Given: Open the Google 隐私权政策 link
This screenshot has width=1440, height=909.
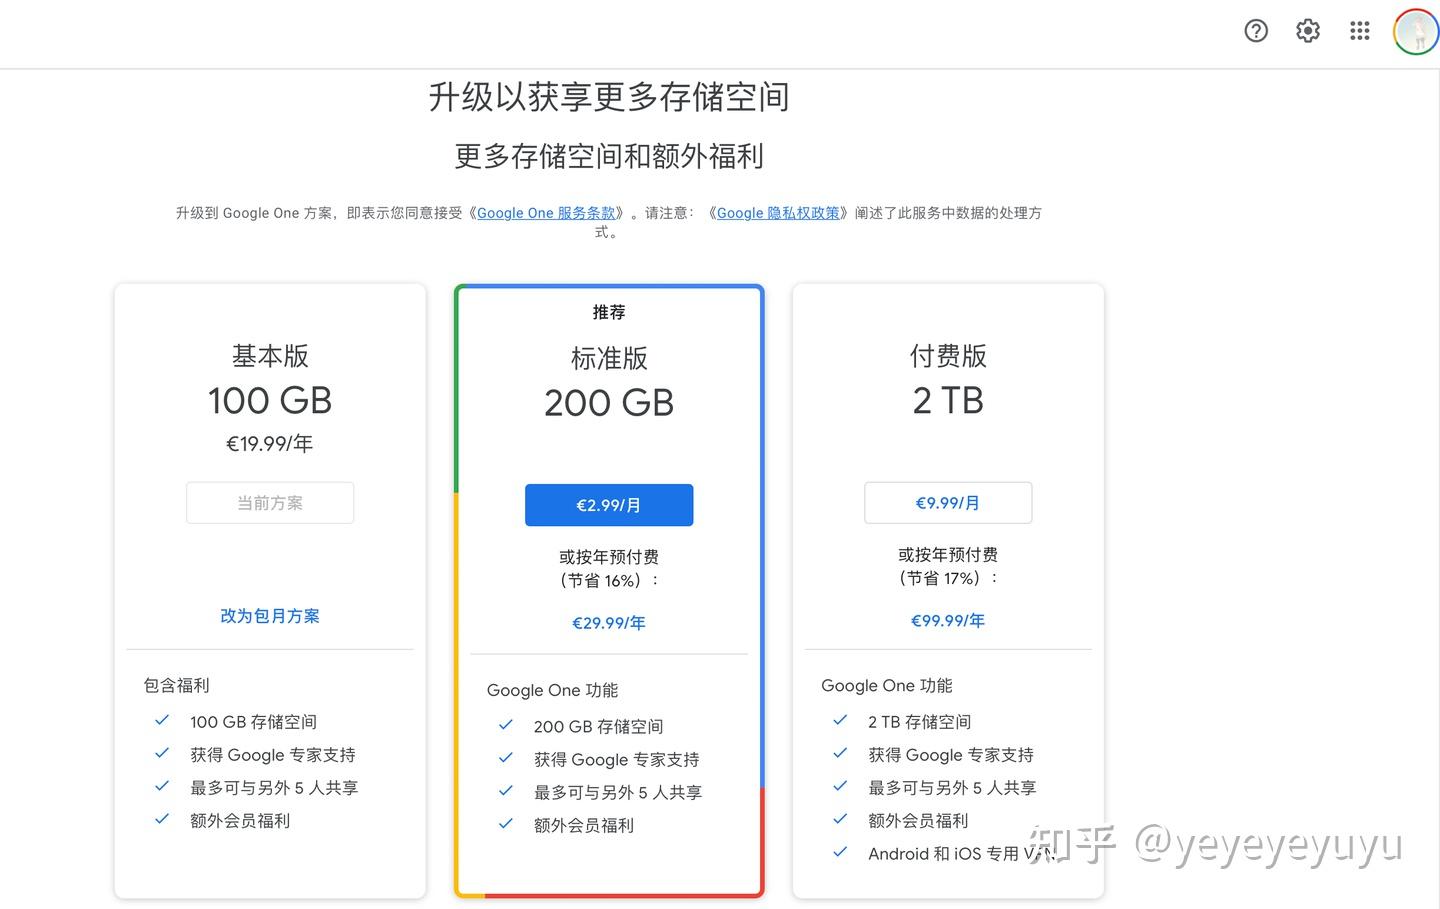Looking at the screenshot, I should (777, 212).
